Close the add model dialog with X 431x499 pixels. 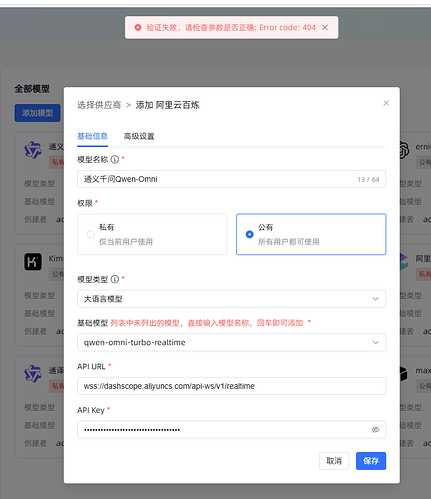pyautogui.click(x=386, y=103)
